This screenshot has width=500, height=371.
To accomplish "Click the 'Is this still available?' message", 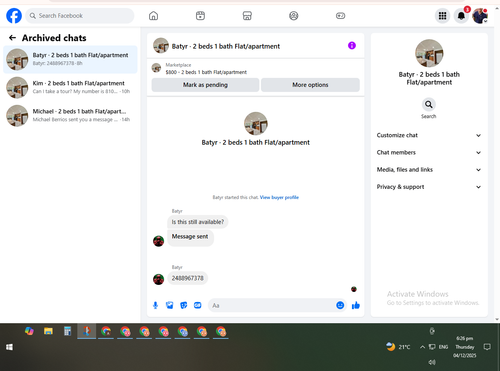I will point(198,222).
